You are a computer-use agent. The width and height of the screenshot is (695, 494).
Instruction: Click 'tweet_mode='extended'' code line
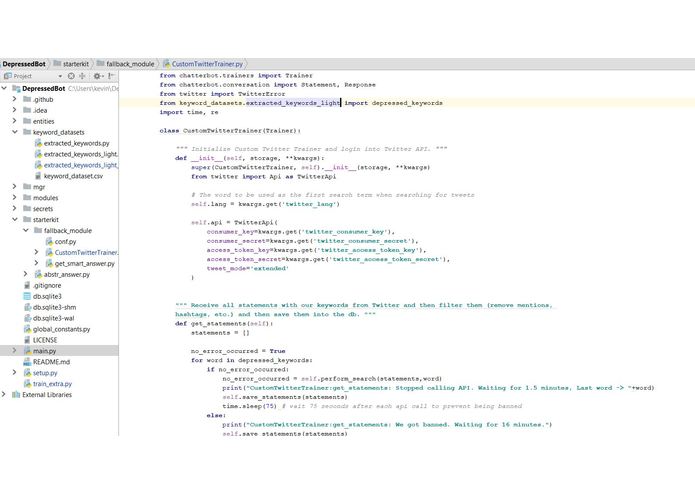(247, 268)
